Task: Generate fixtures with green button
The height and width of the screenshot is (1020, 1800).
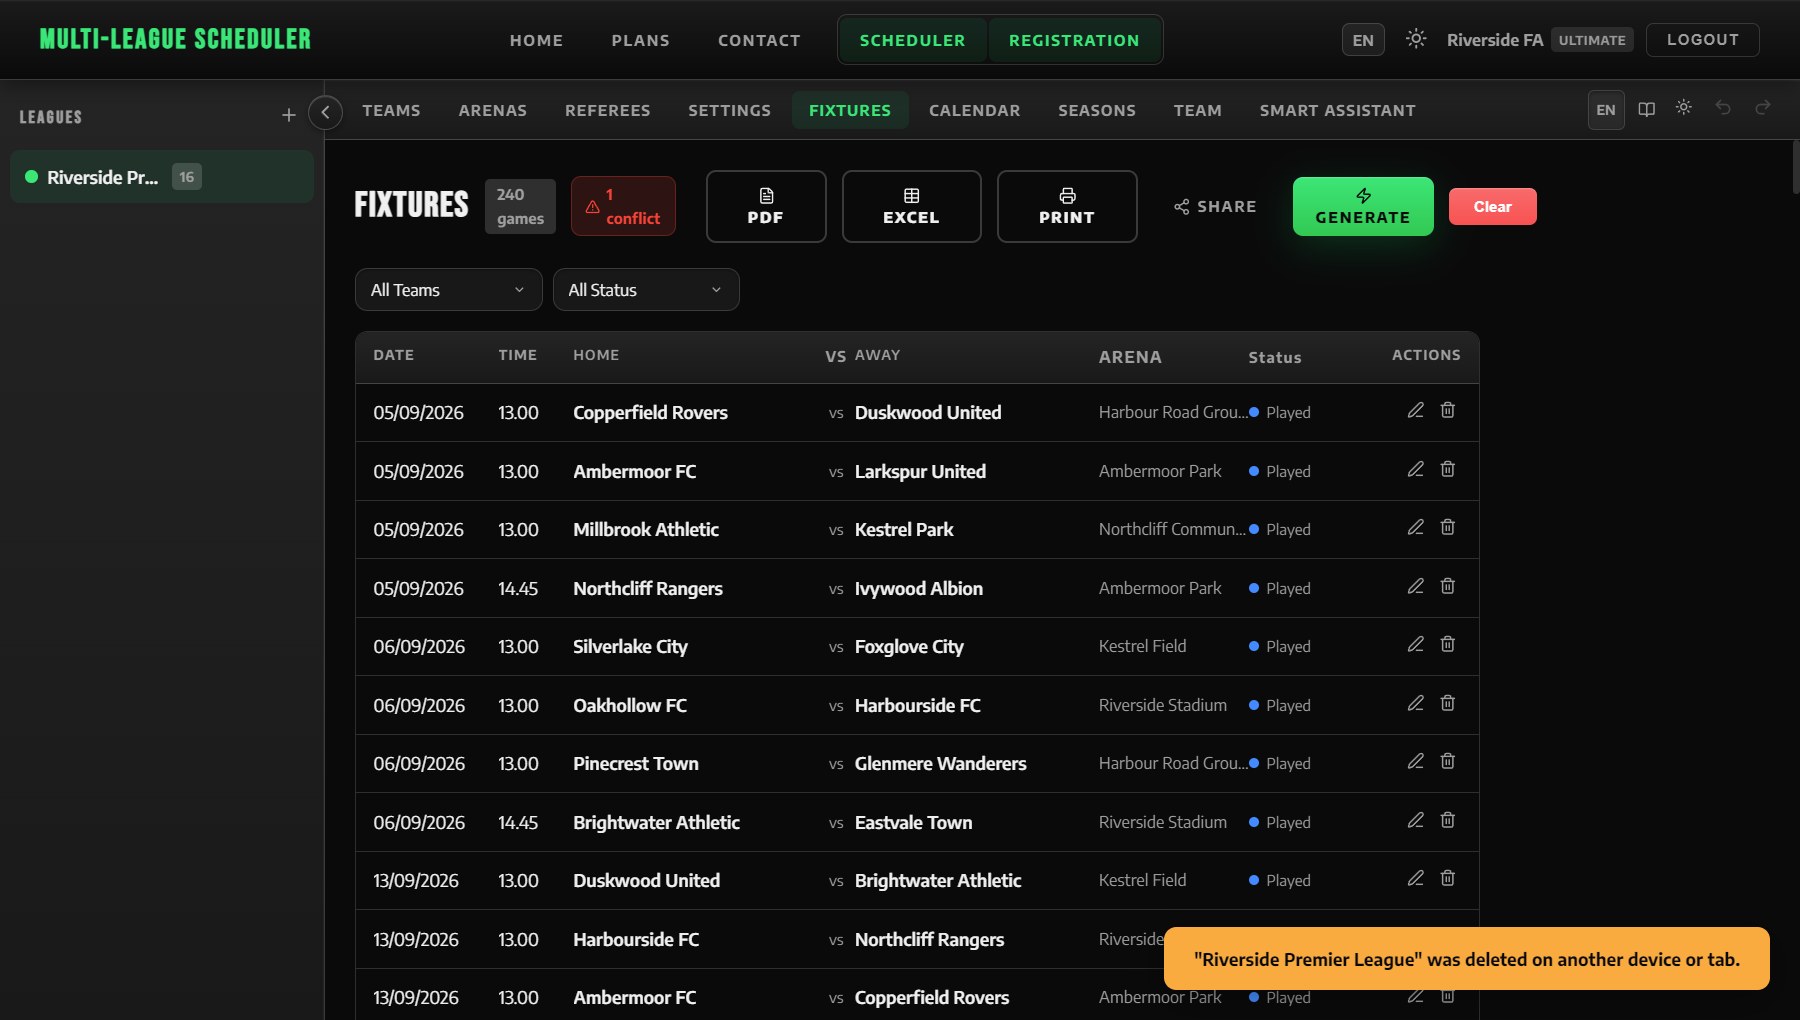Action: (1363, 206)
